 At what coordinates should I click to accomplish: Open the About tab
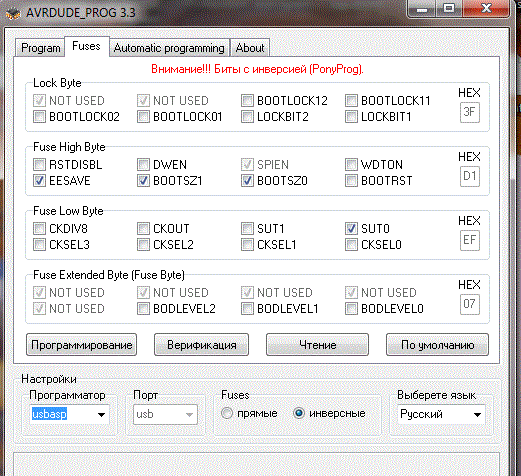pos(250,48)
